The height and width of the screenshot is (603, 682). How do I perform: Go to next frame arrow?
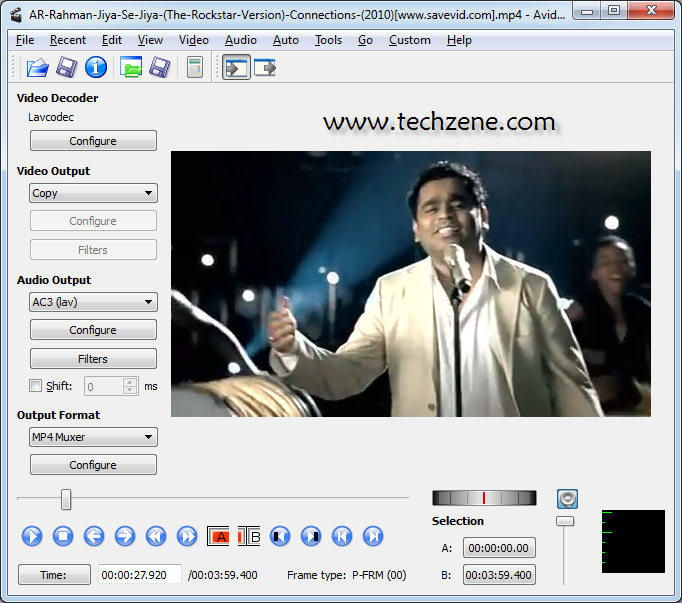[125, 536]
